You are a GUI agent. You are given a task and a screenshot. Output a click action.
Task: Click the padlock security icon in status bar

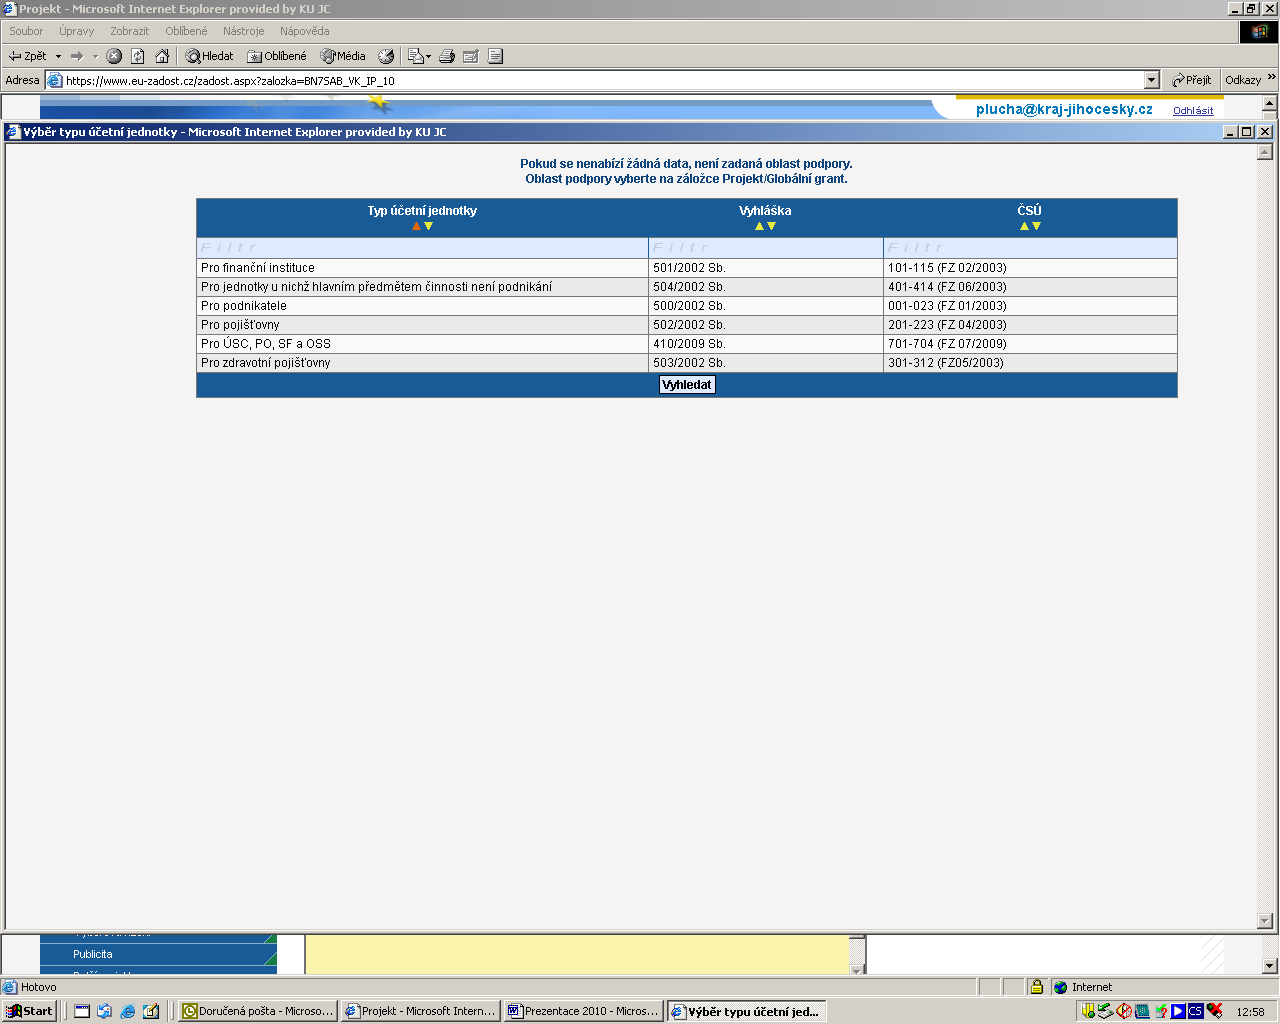(x=1037, y=987)
